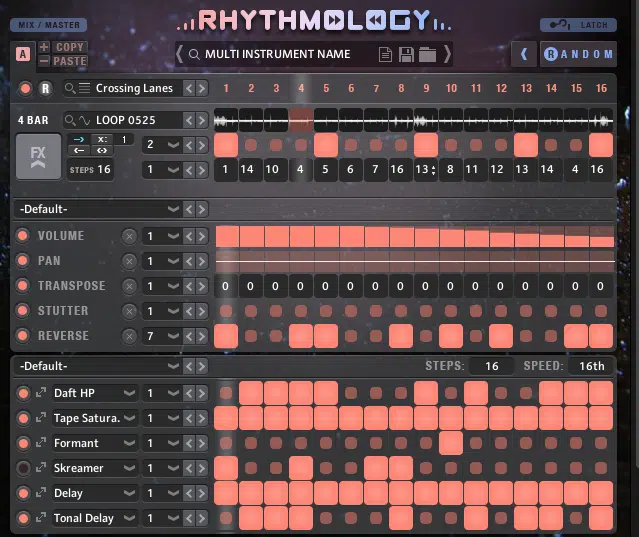Click the SPEED 16th value field
This screenshot has width=639, height=537.
[592, 366]
